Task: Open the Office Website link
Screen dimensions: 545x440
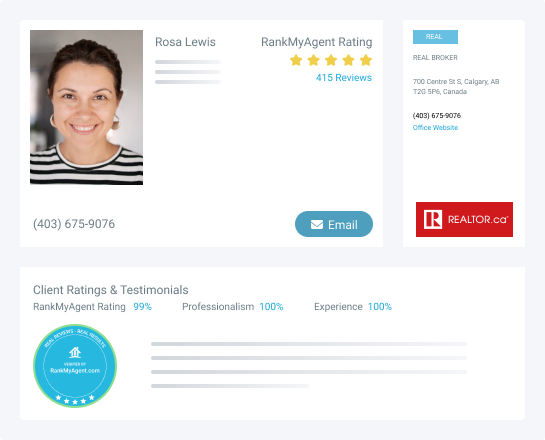Action: pos(435,128)
